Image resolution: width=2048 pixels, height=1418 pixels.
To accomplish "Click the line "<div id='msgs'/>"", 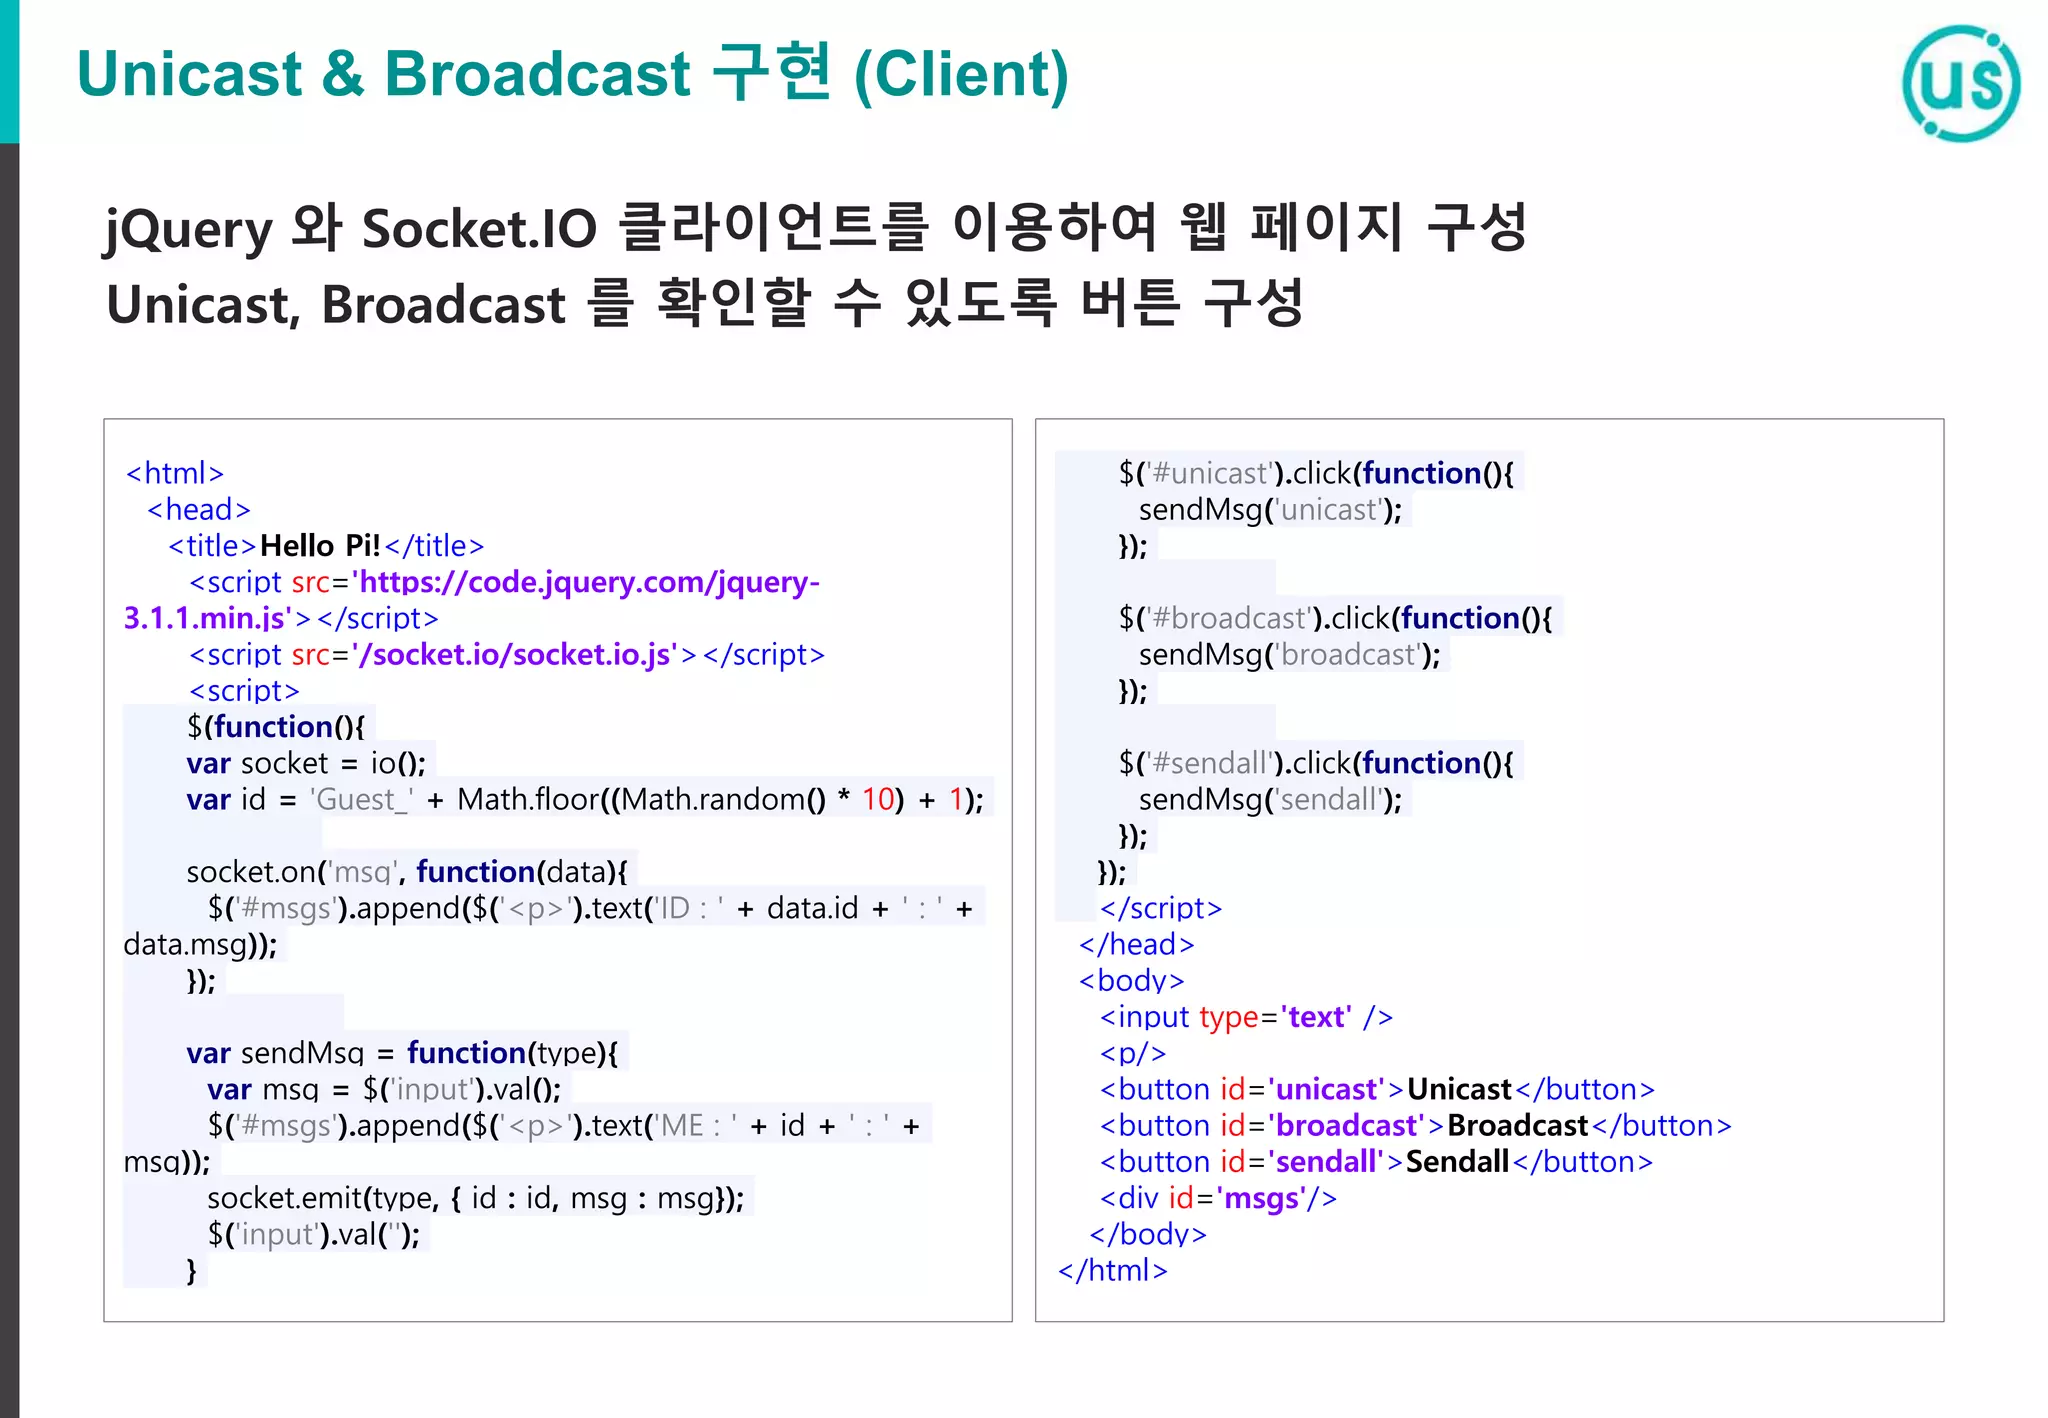I will 1218,1198.
